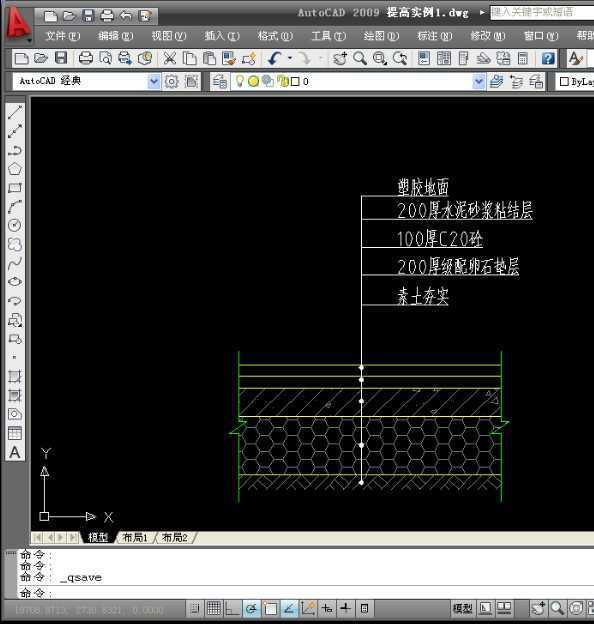The width and height of the screenshot is (594, 624).
Task: Select the Multiline Text tool
Action: [15, 452]
